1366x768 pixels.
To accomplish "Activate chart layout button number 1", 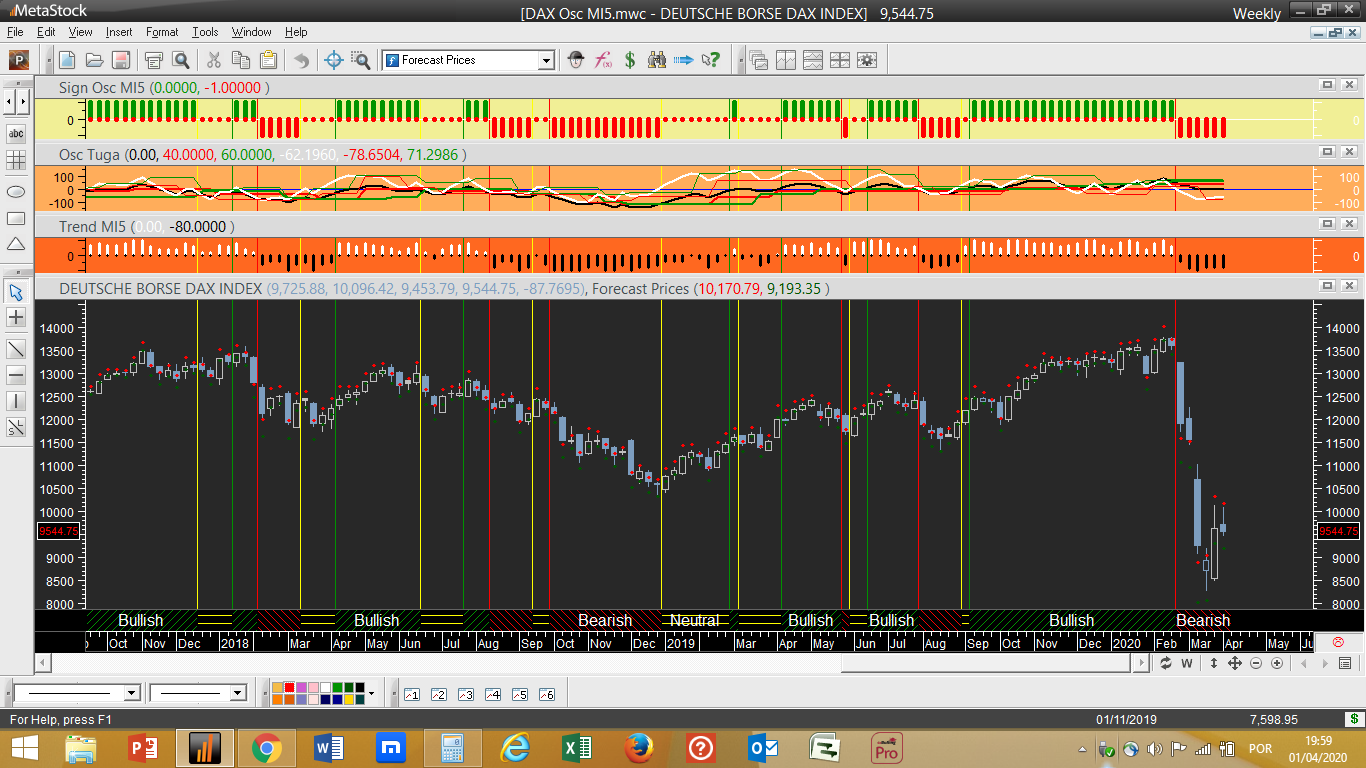I will coord(411,694).
